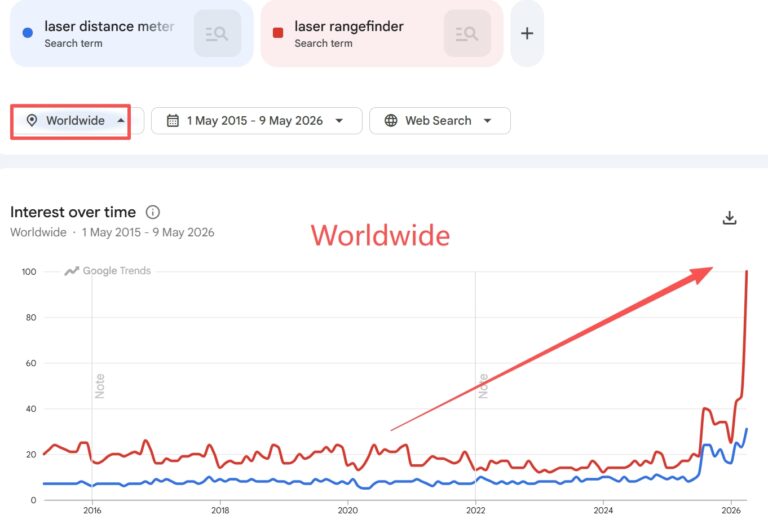Image resolution: width=768 pixels, height=528 pixels.
Task: Click search icon beside laser rangefinder
Action: [467, 34]
